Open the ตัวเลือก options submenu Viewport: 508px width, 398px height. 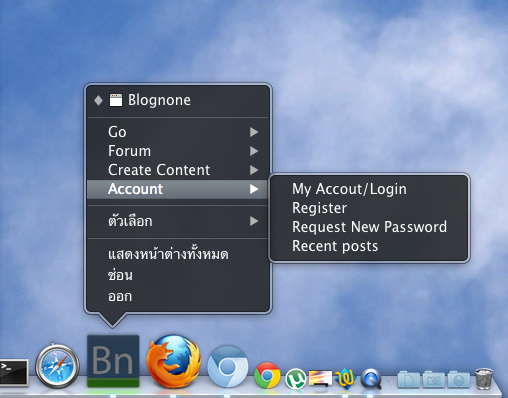pyautogui.click(x=177, y=221)
